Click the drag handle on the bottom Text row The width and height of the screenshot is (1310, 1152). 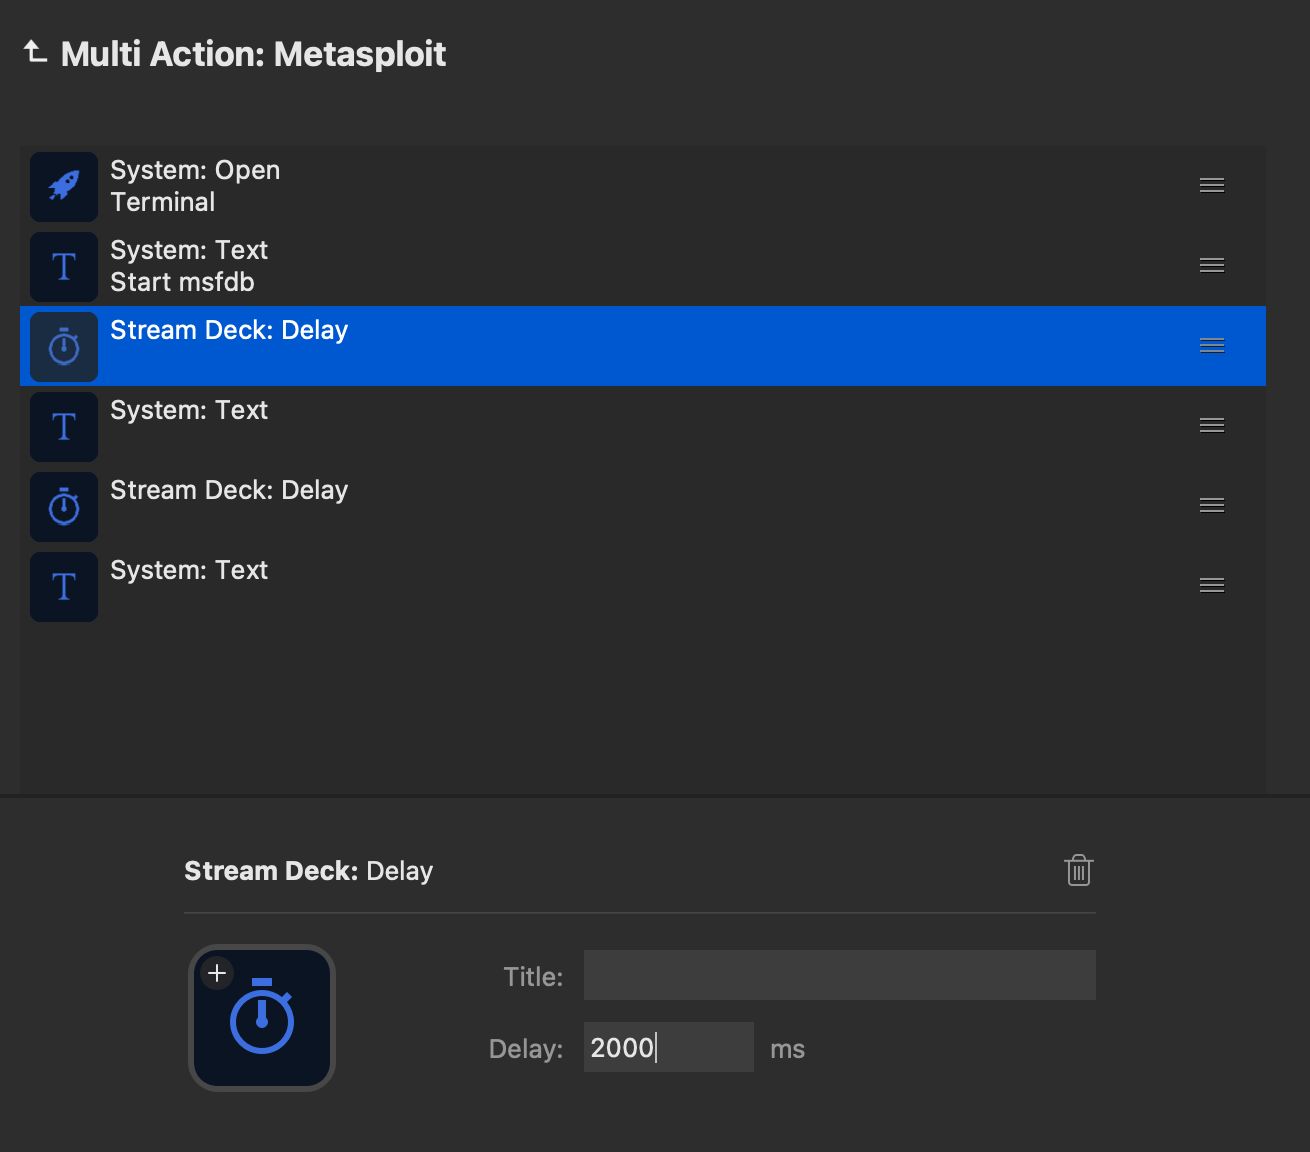click(x=1211, y=586)
